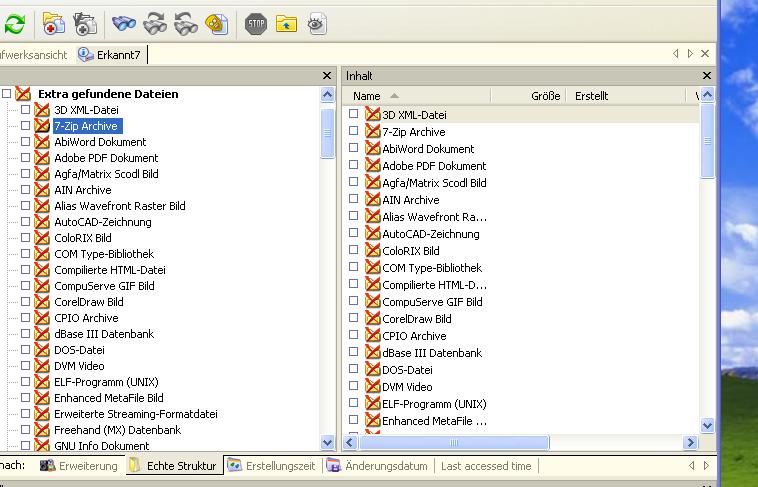
Task: Open file preview with the eye icon
Action: click(317, 24)
